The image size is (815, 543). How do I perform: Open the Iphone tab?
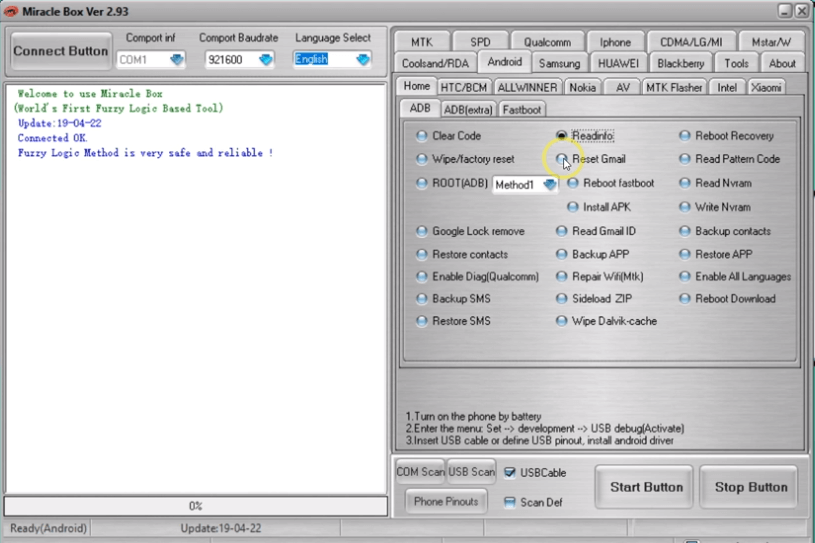pos(615,42)
